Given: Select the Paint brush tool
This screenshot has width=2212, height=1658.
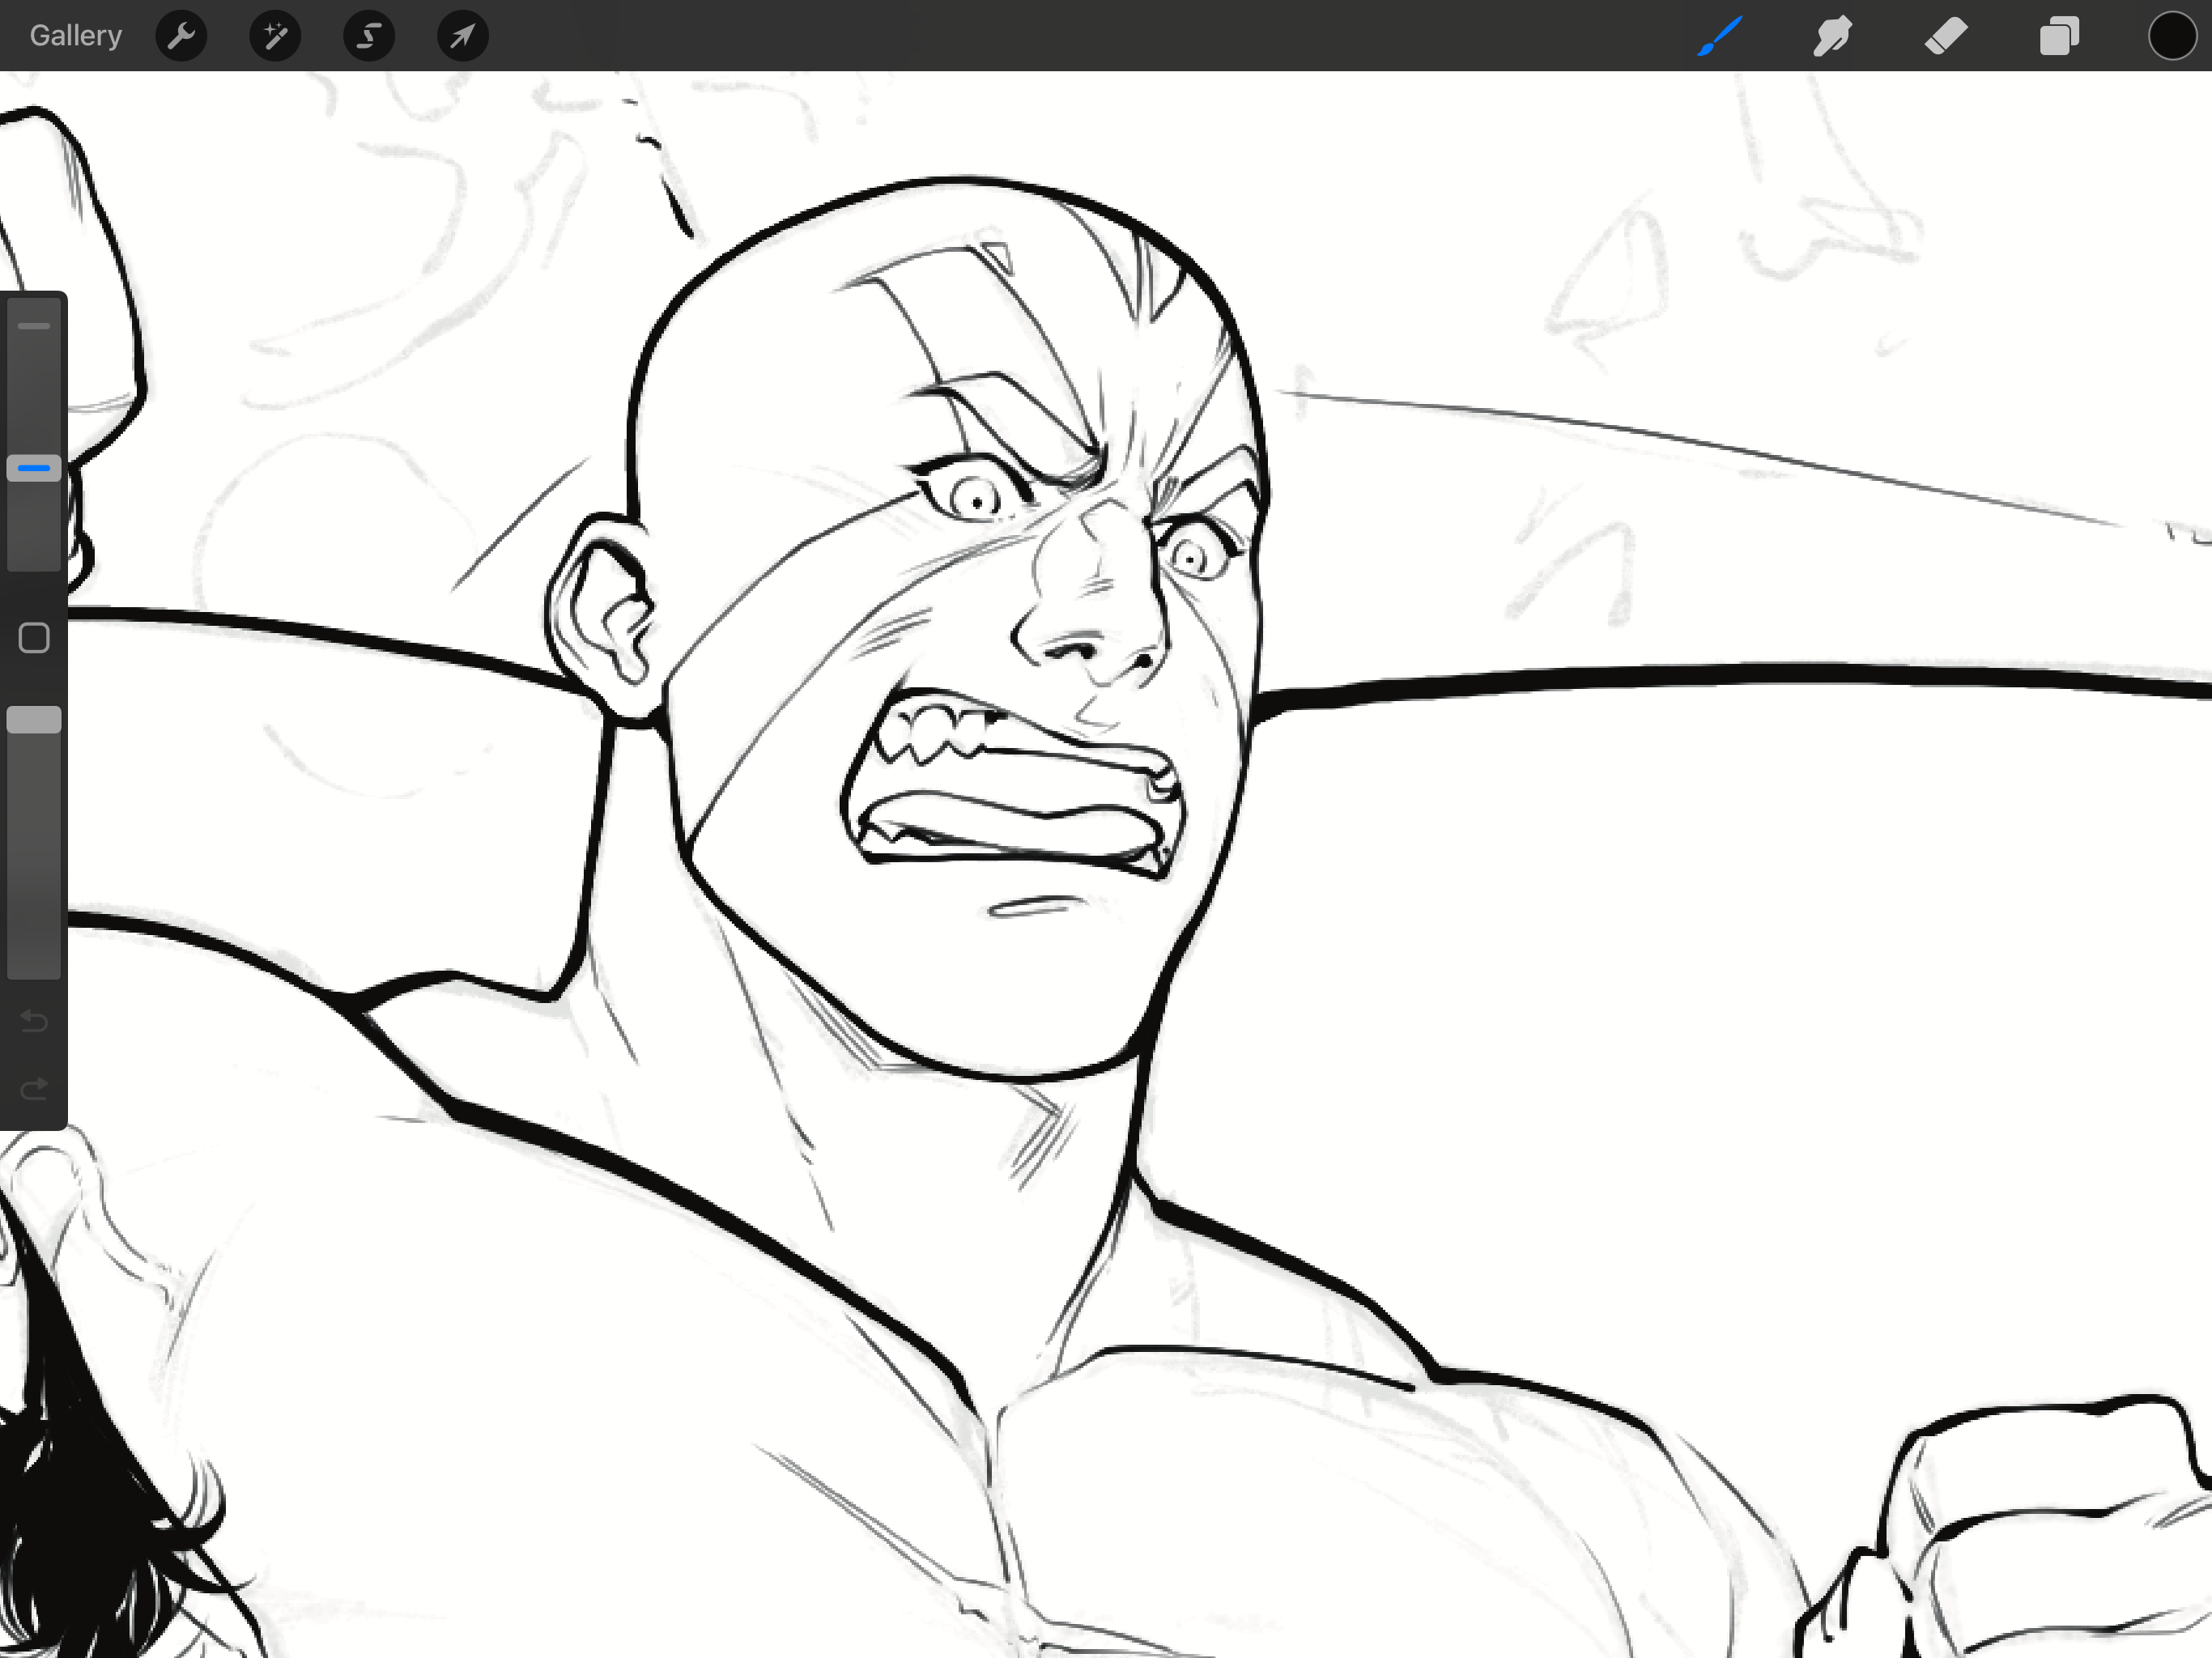Looking at the screenshot, I should click(1720, 36).
